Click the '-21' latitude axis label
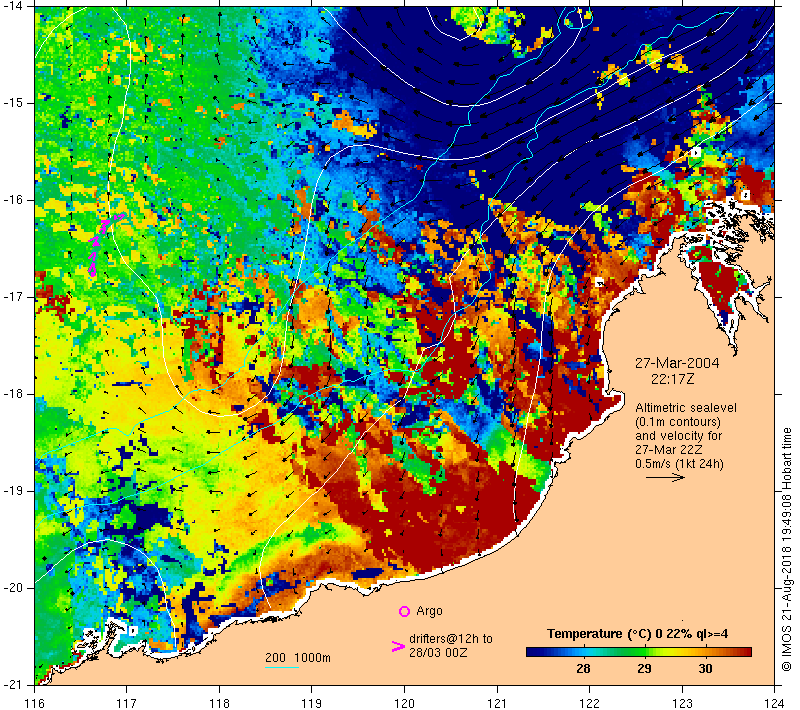800x710 pixels. 12,685
